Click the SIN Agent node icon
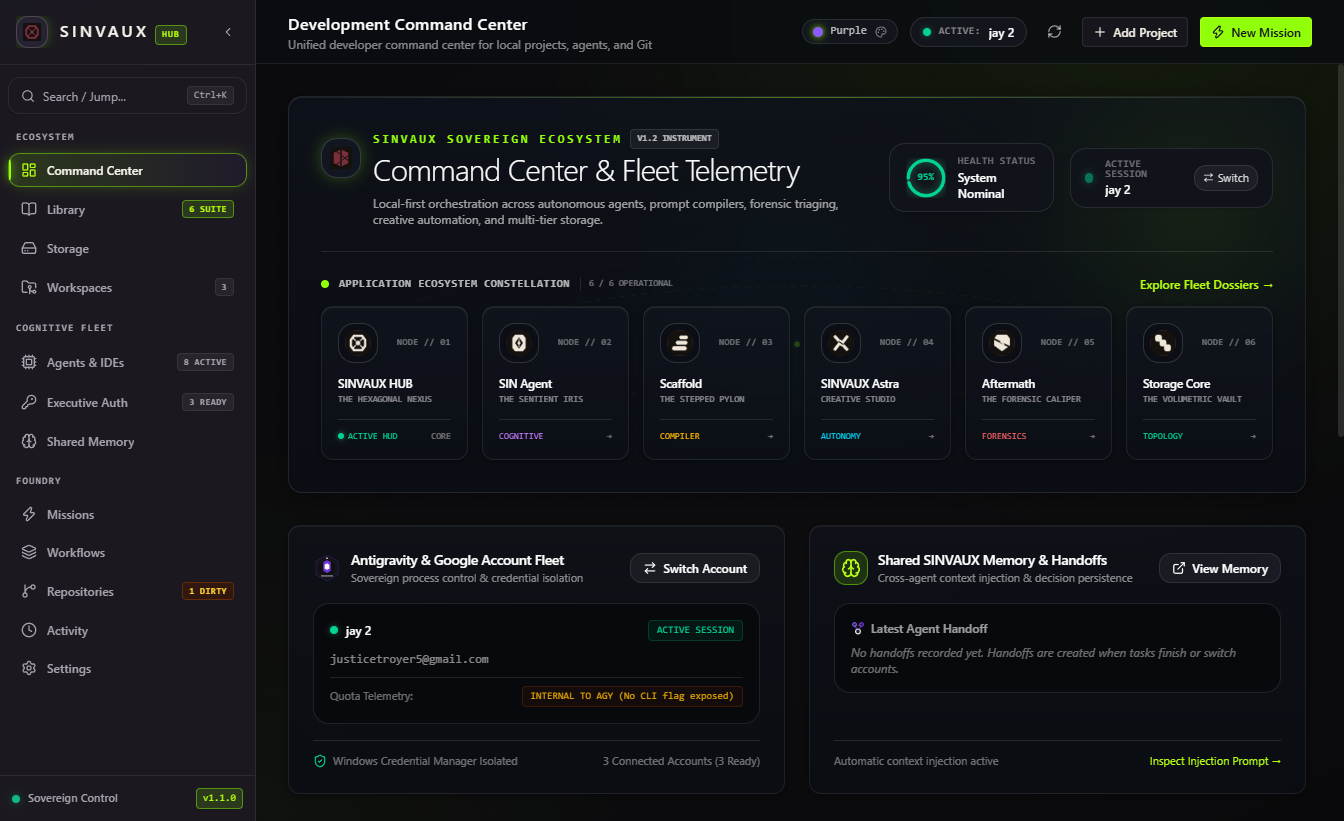 (518, 343)
